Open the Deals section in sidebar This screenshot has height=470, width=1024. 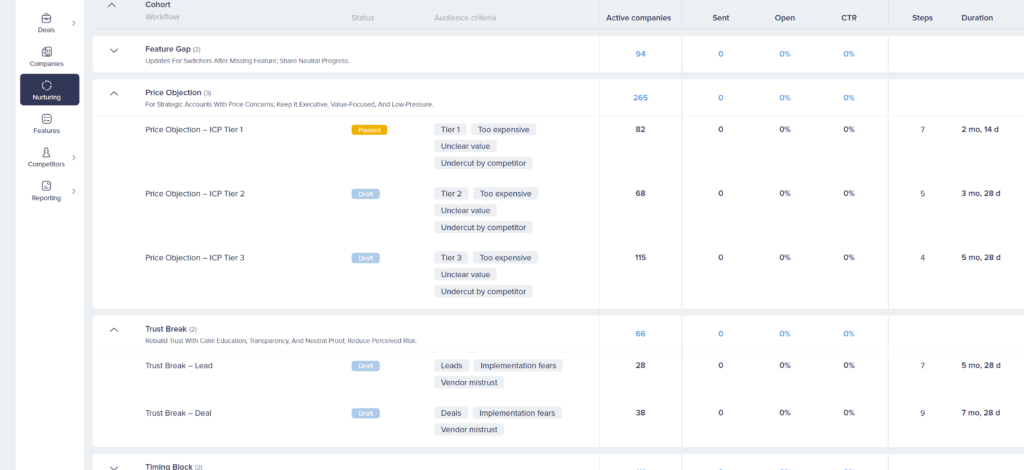tap(47, 22)
